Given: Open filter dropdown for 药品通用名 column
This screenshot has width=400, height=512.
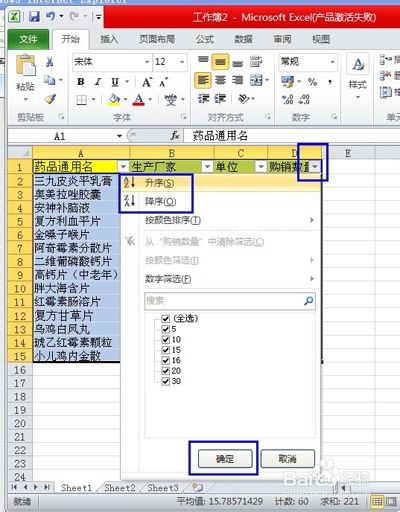Looking at the screenshot, I should coord(123,166).
